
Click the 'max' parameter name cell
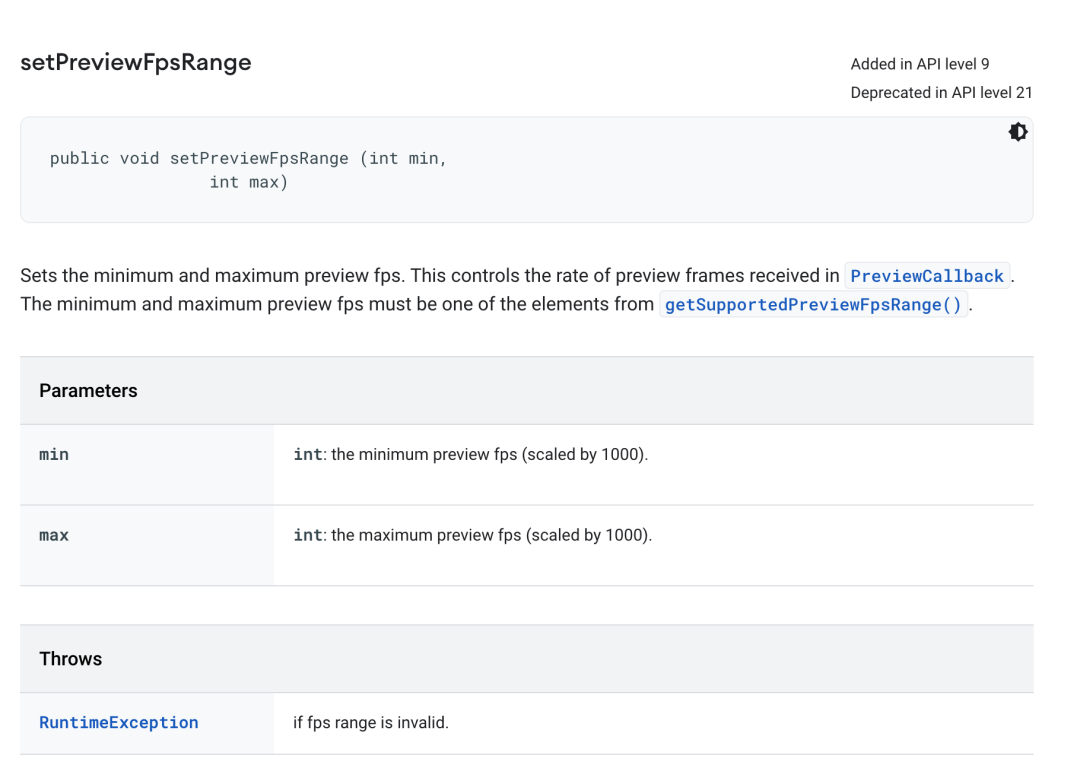click(54, 535)
